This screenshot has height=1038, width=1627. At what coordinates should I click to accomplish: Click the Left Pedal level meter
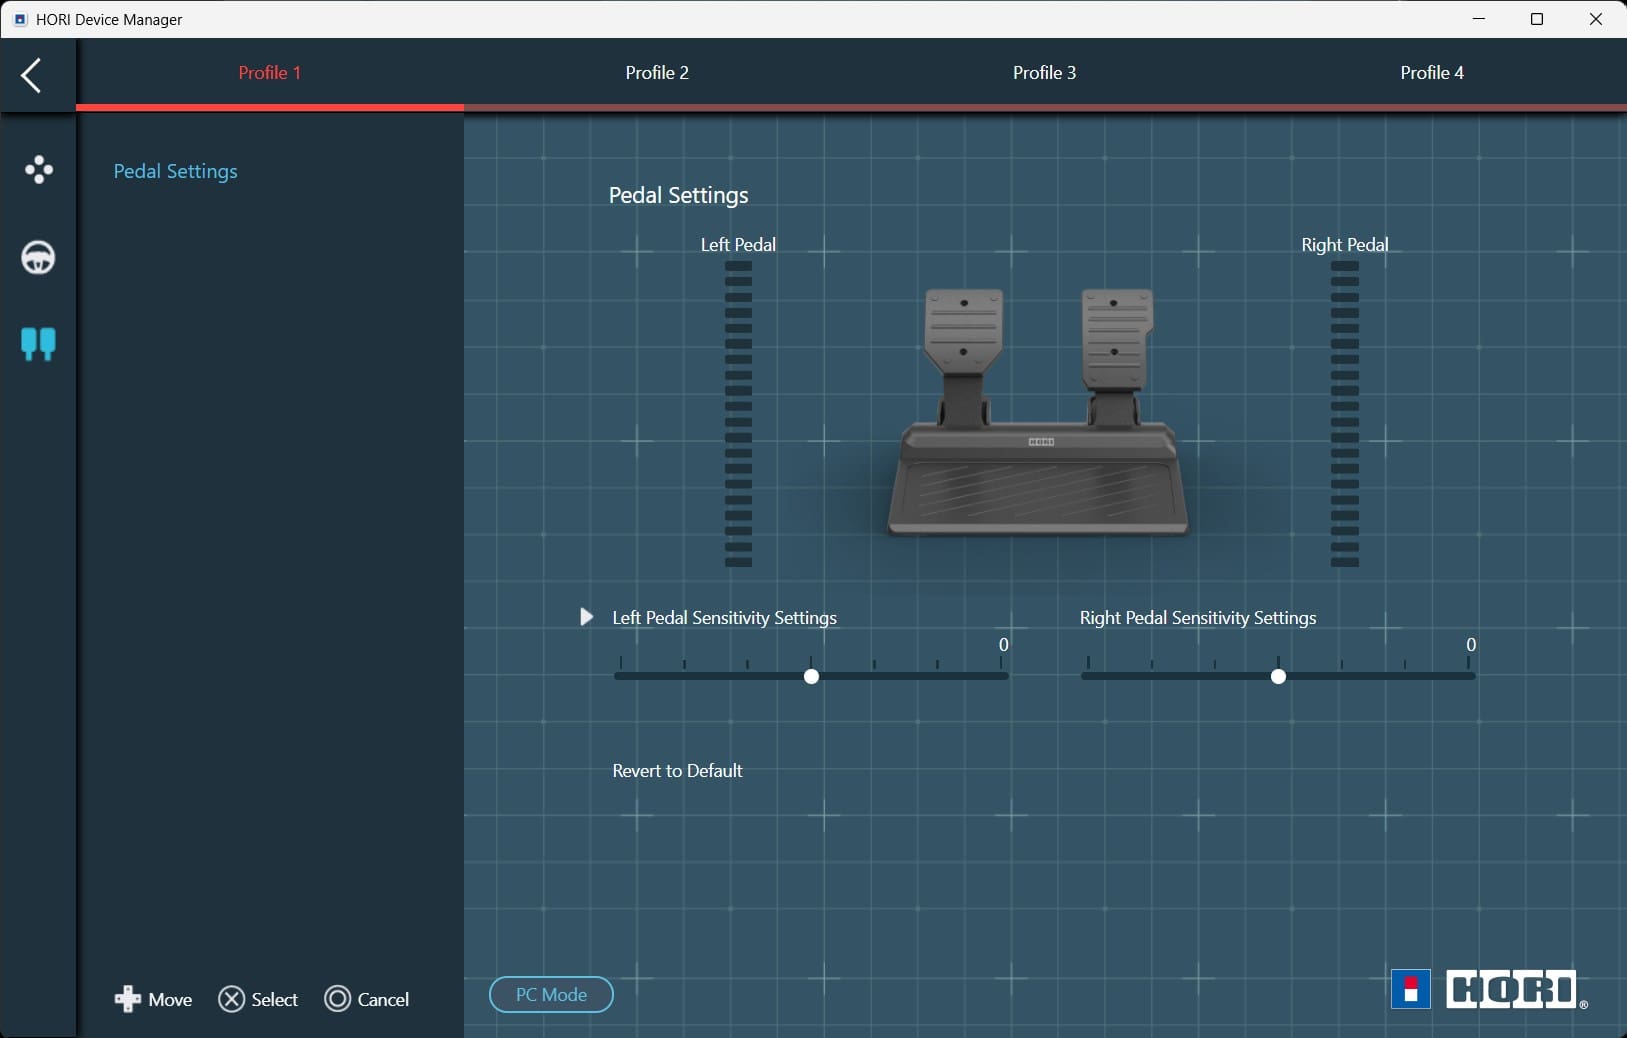tap(738, 414)
